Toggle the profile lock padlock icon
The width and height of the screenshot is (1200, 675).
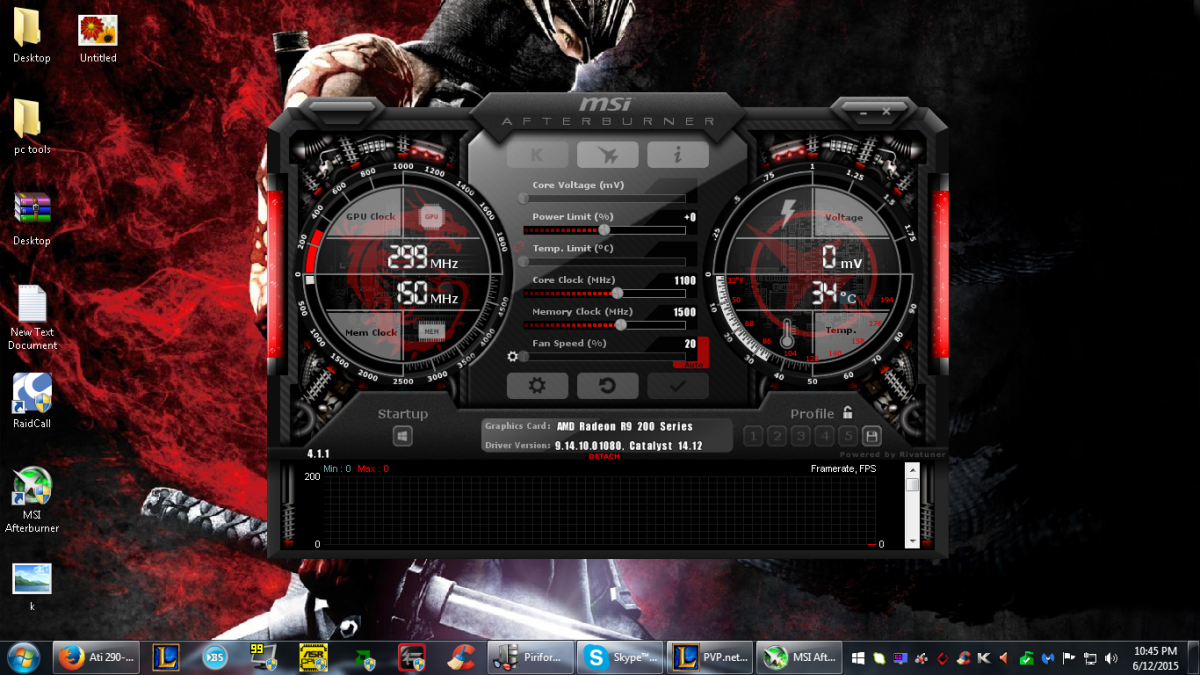[848, 412]
